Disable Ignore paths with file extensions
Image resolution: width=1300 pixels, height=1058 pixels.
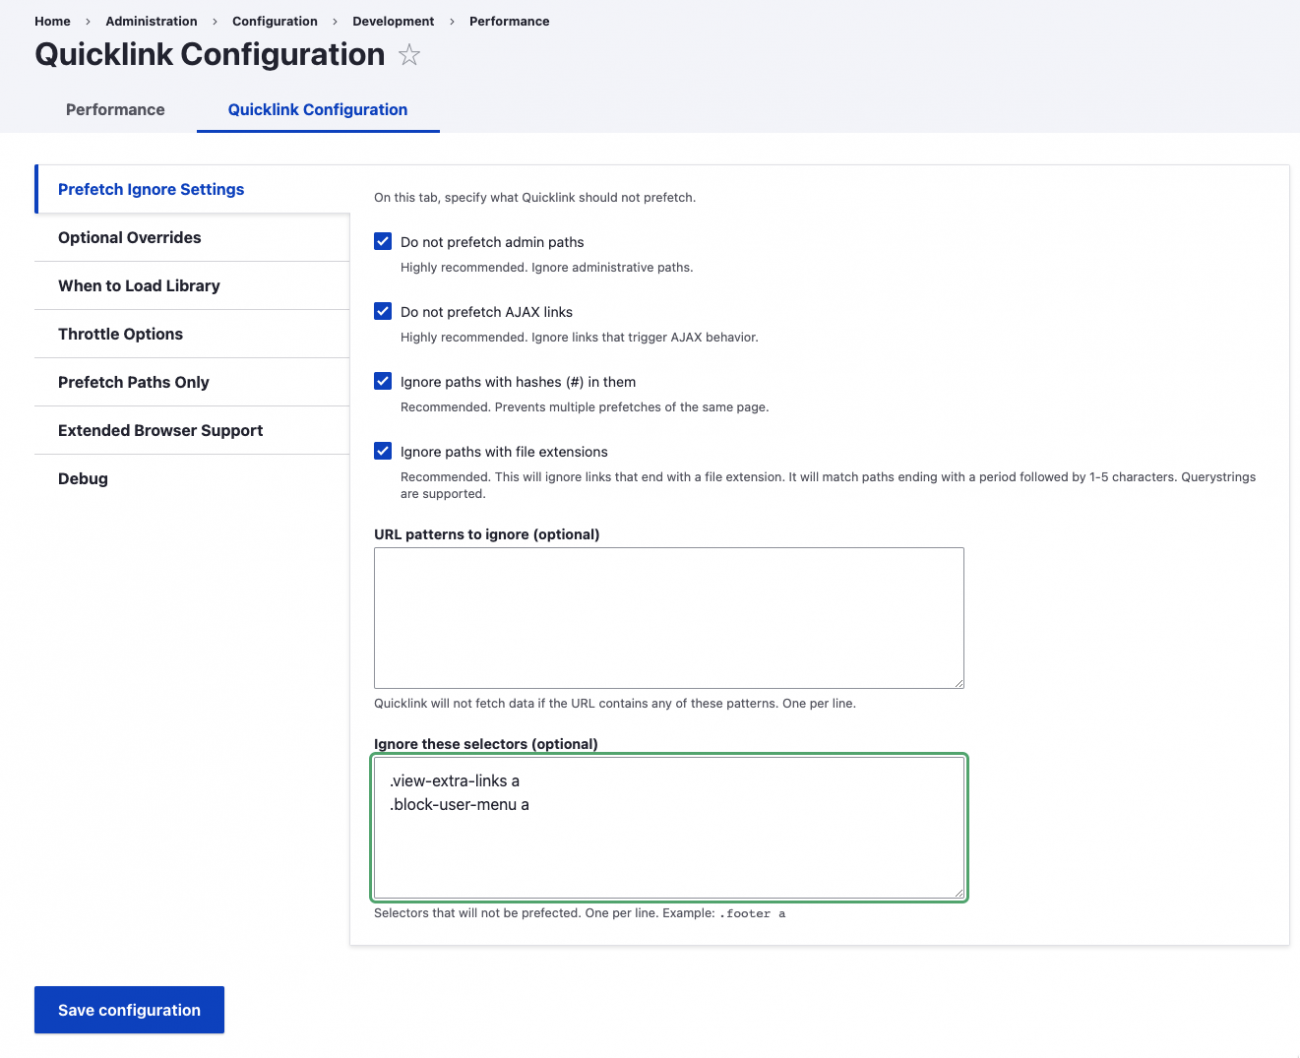(383, 451)
